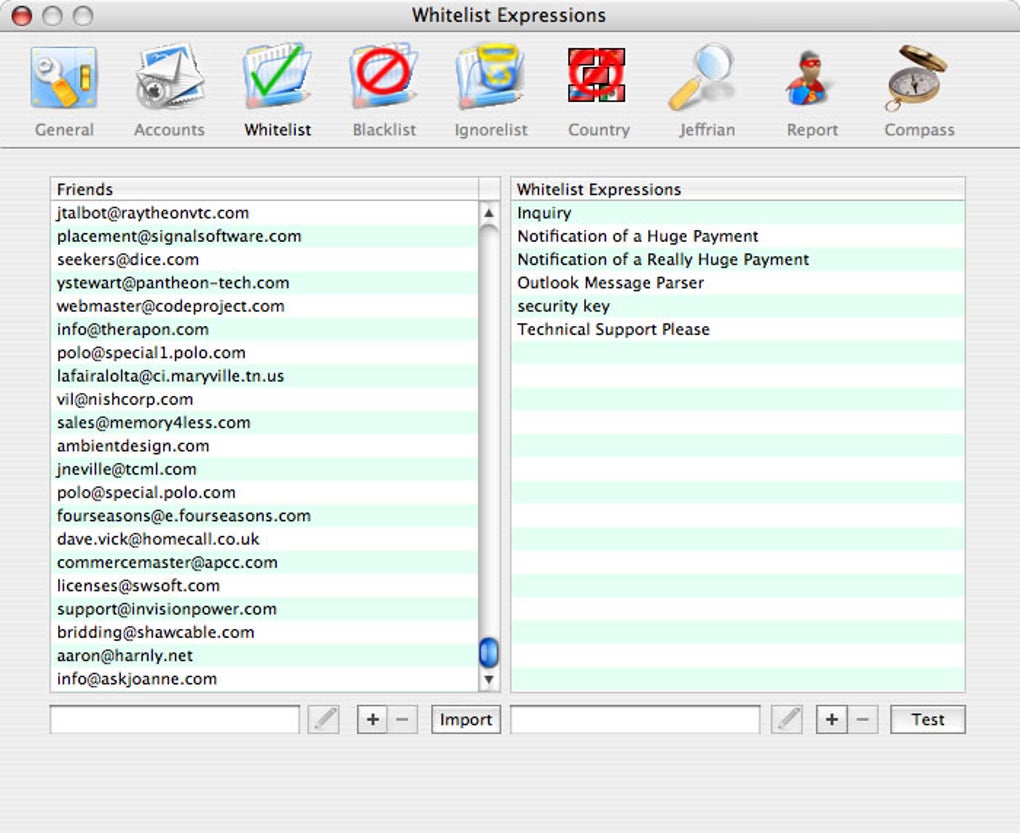Click the Whitelist Expressions column header
The image size is (1020, 833).
738,189
